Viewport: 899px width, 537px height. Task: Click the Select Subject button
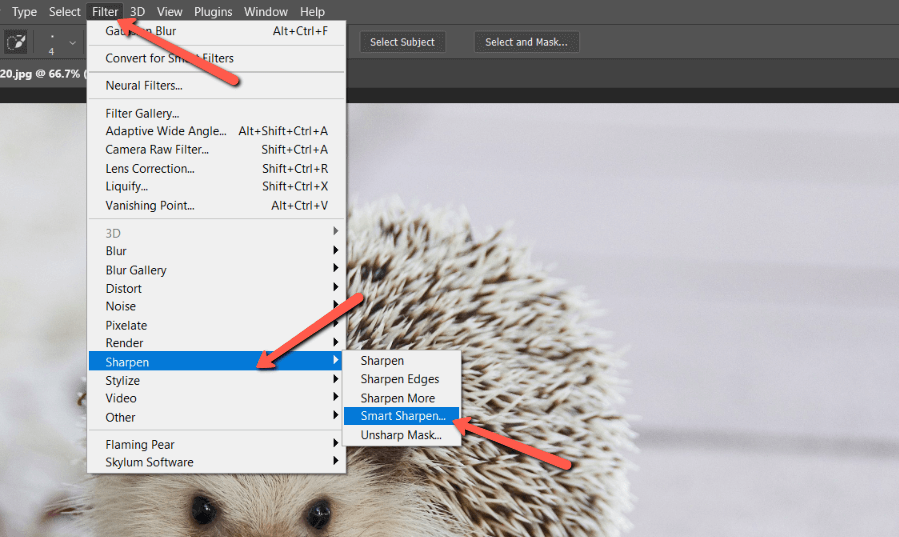[x=402, y=42]
